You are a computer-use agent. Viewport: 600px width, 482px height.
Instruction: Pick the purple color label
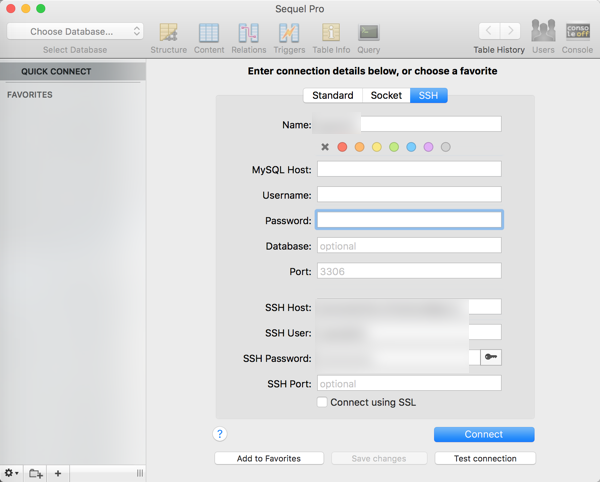coord(428,147)
